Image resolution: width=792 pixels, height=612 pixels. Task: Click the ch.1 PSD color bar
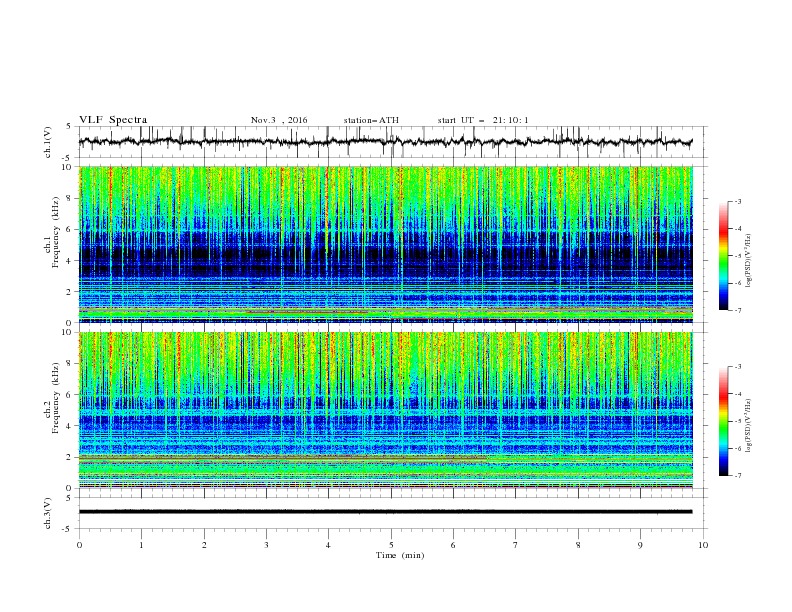(723, 256)
